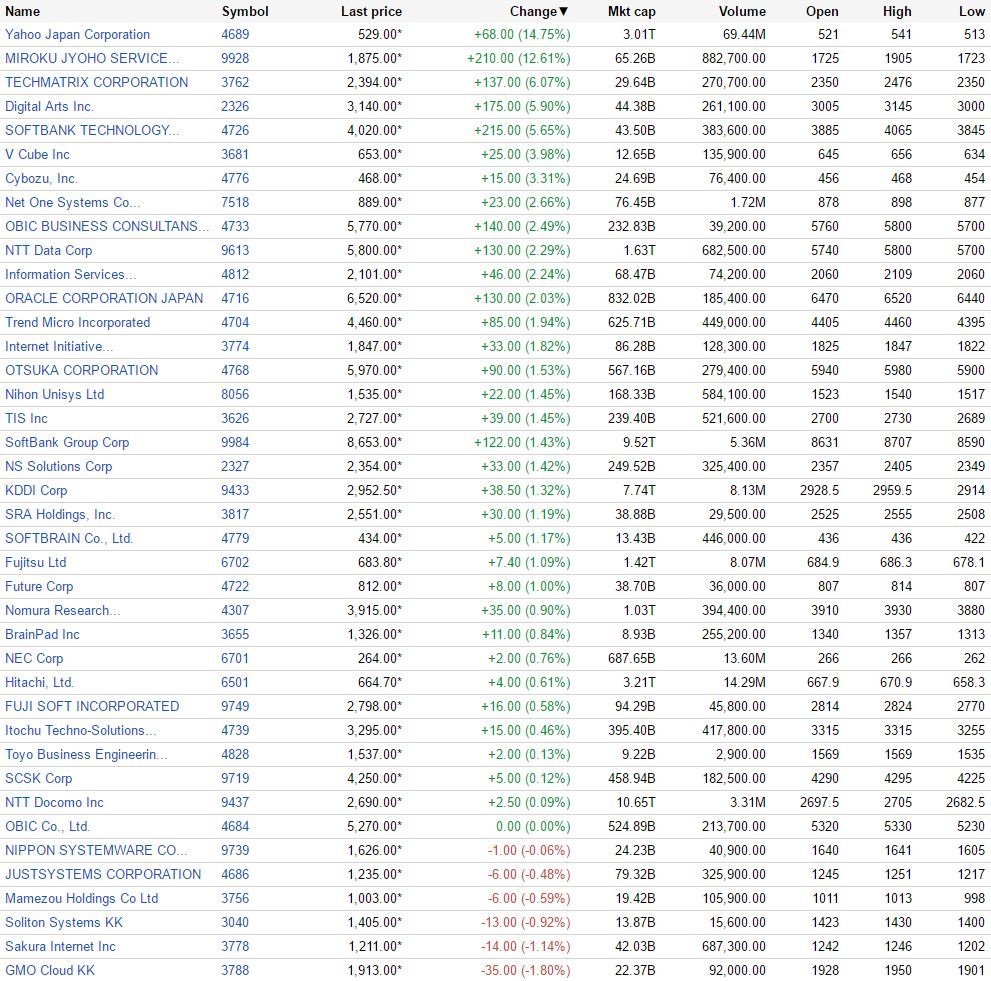Click symbol 9984 for SoftBank Group
Image resolution: width=991 pixels, height=981 pixels.
tap(235, 443)
